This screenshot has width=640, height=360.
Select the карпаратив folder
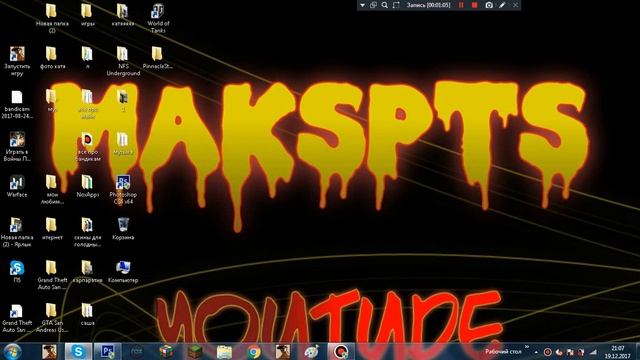87,271
